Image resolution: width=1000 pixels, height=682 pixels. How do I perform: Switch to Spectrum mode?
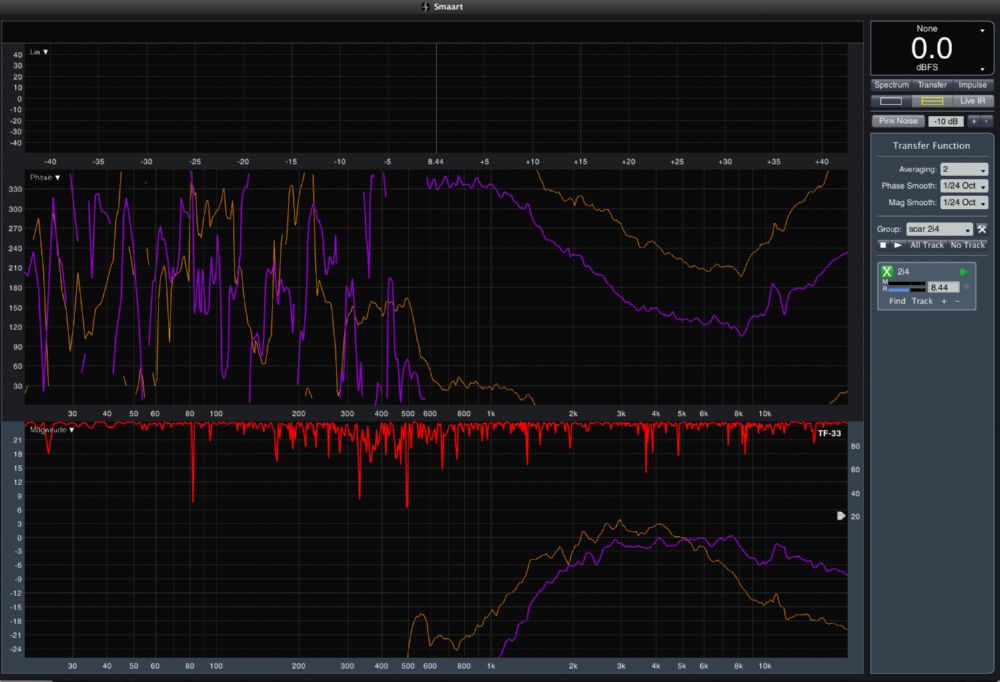[891, 85]
